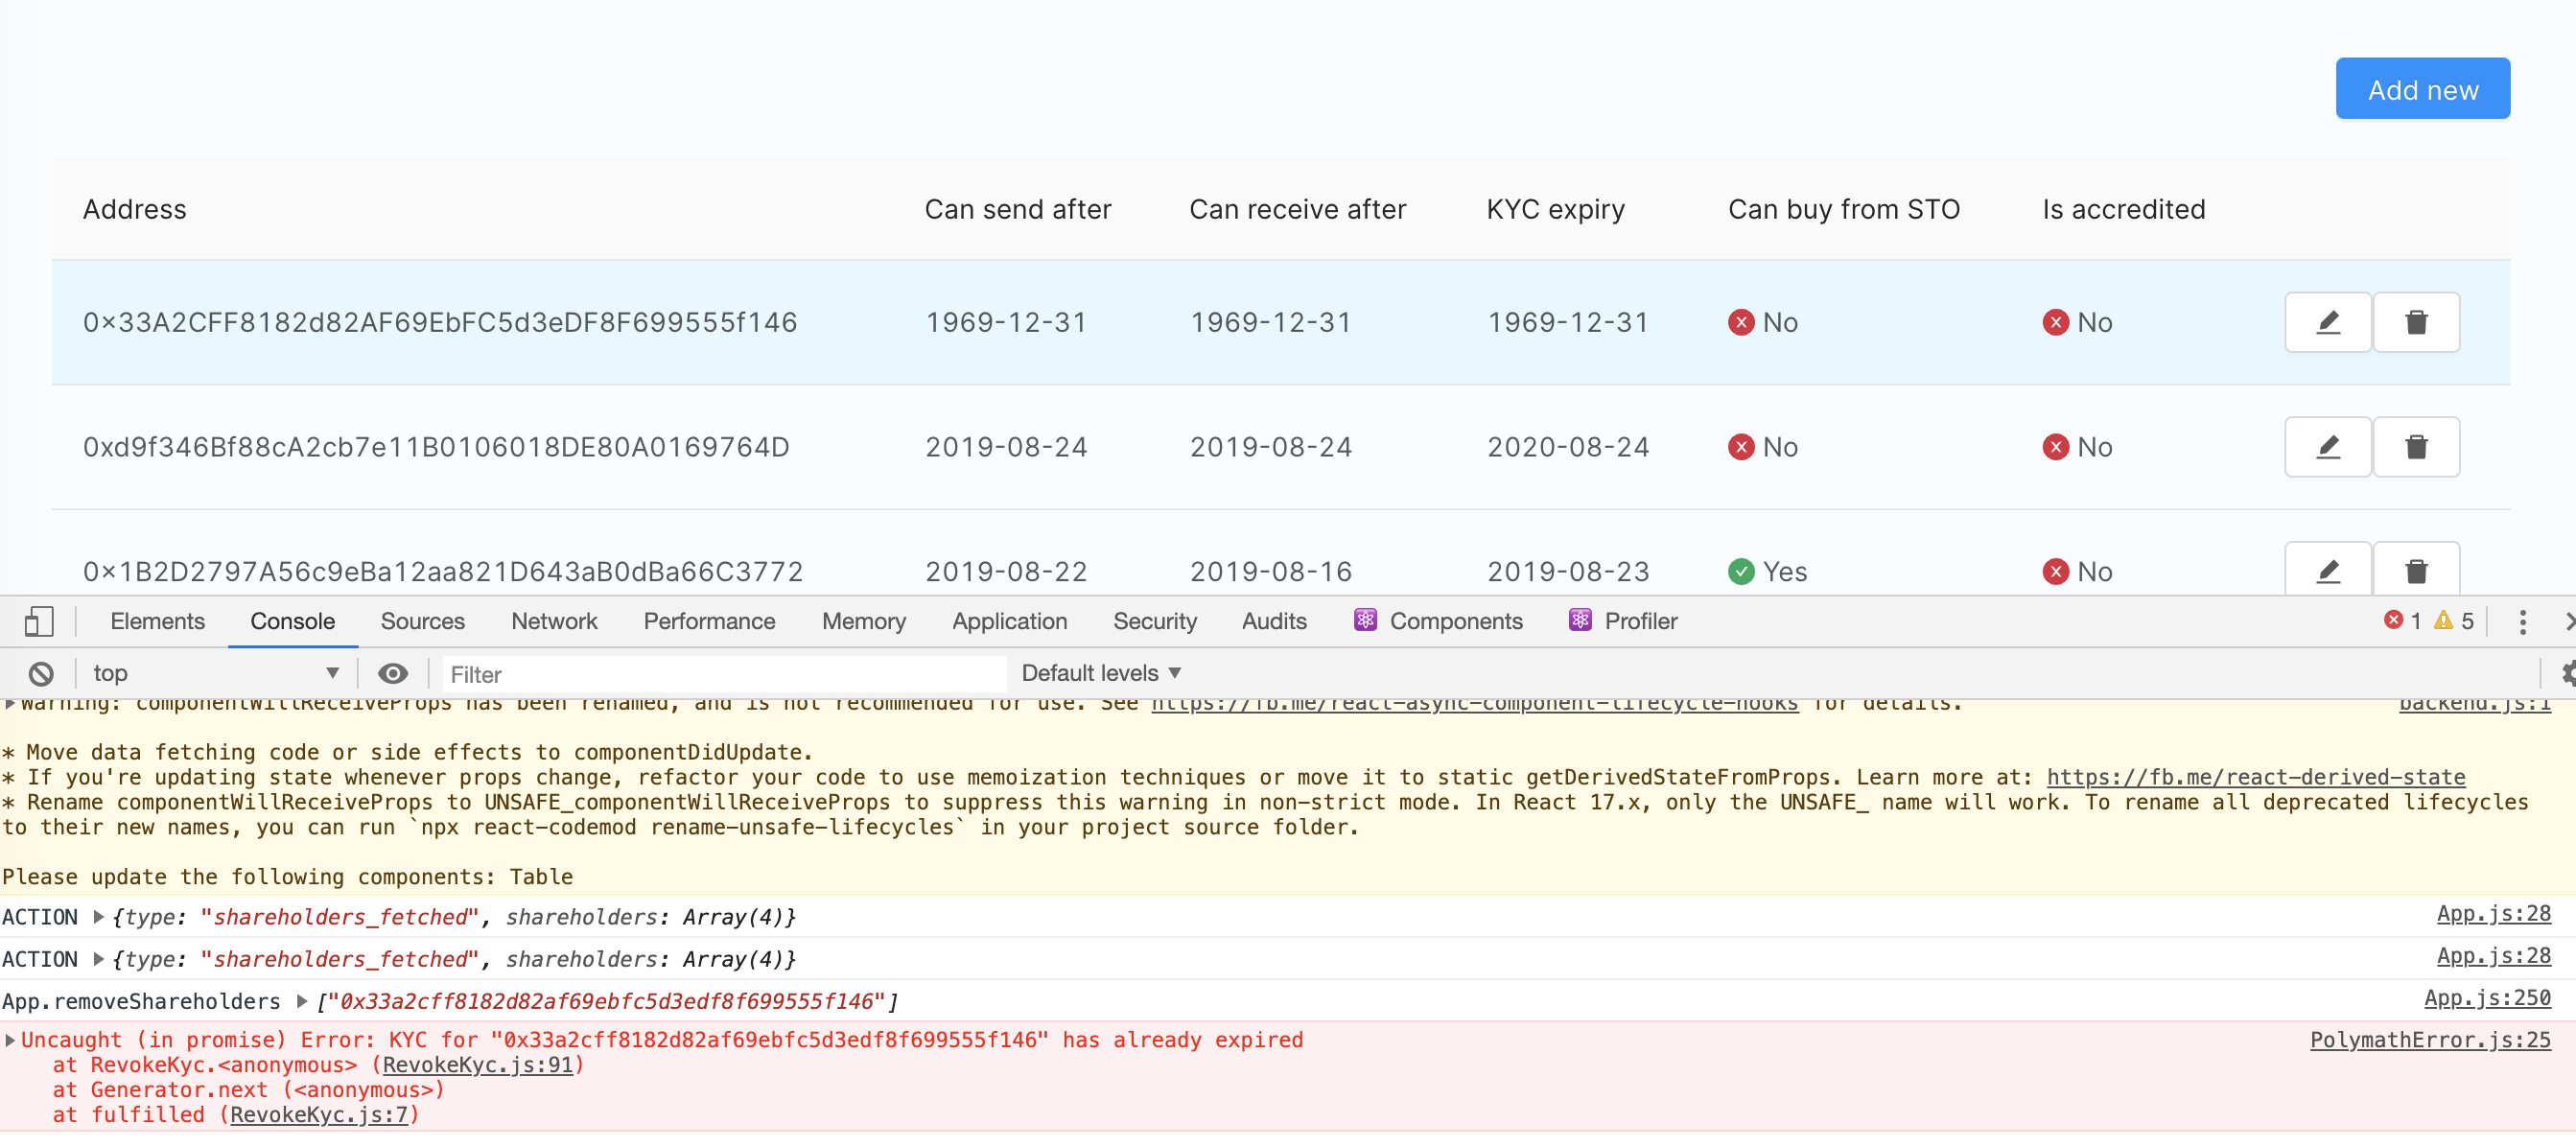Edit the 0x1B2D2797... shareholder row
The height and width of the screenshot is (1147, 2576).
point(2327,571)
